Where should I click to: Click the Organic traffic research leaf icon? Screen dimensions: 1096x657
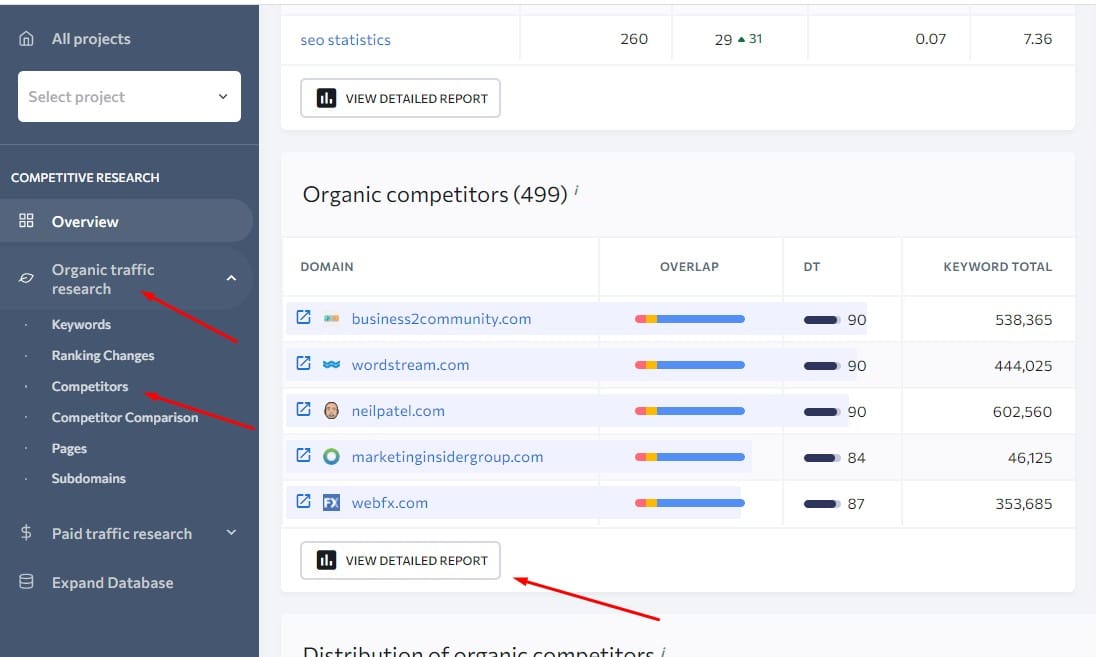[x=26, y=278]
